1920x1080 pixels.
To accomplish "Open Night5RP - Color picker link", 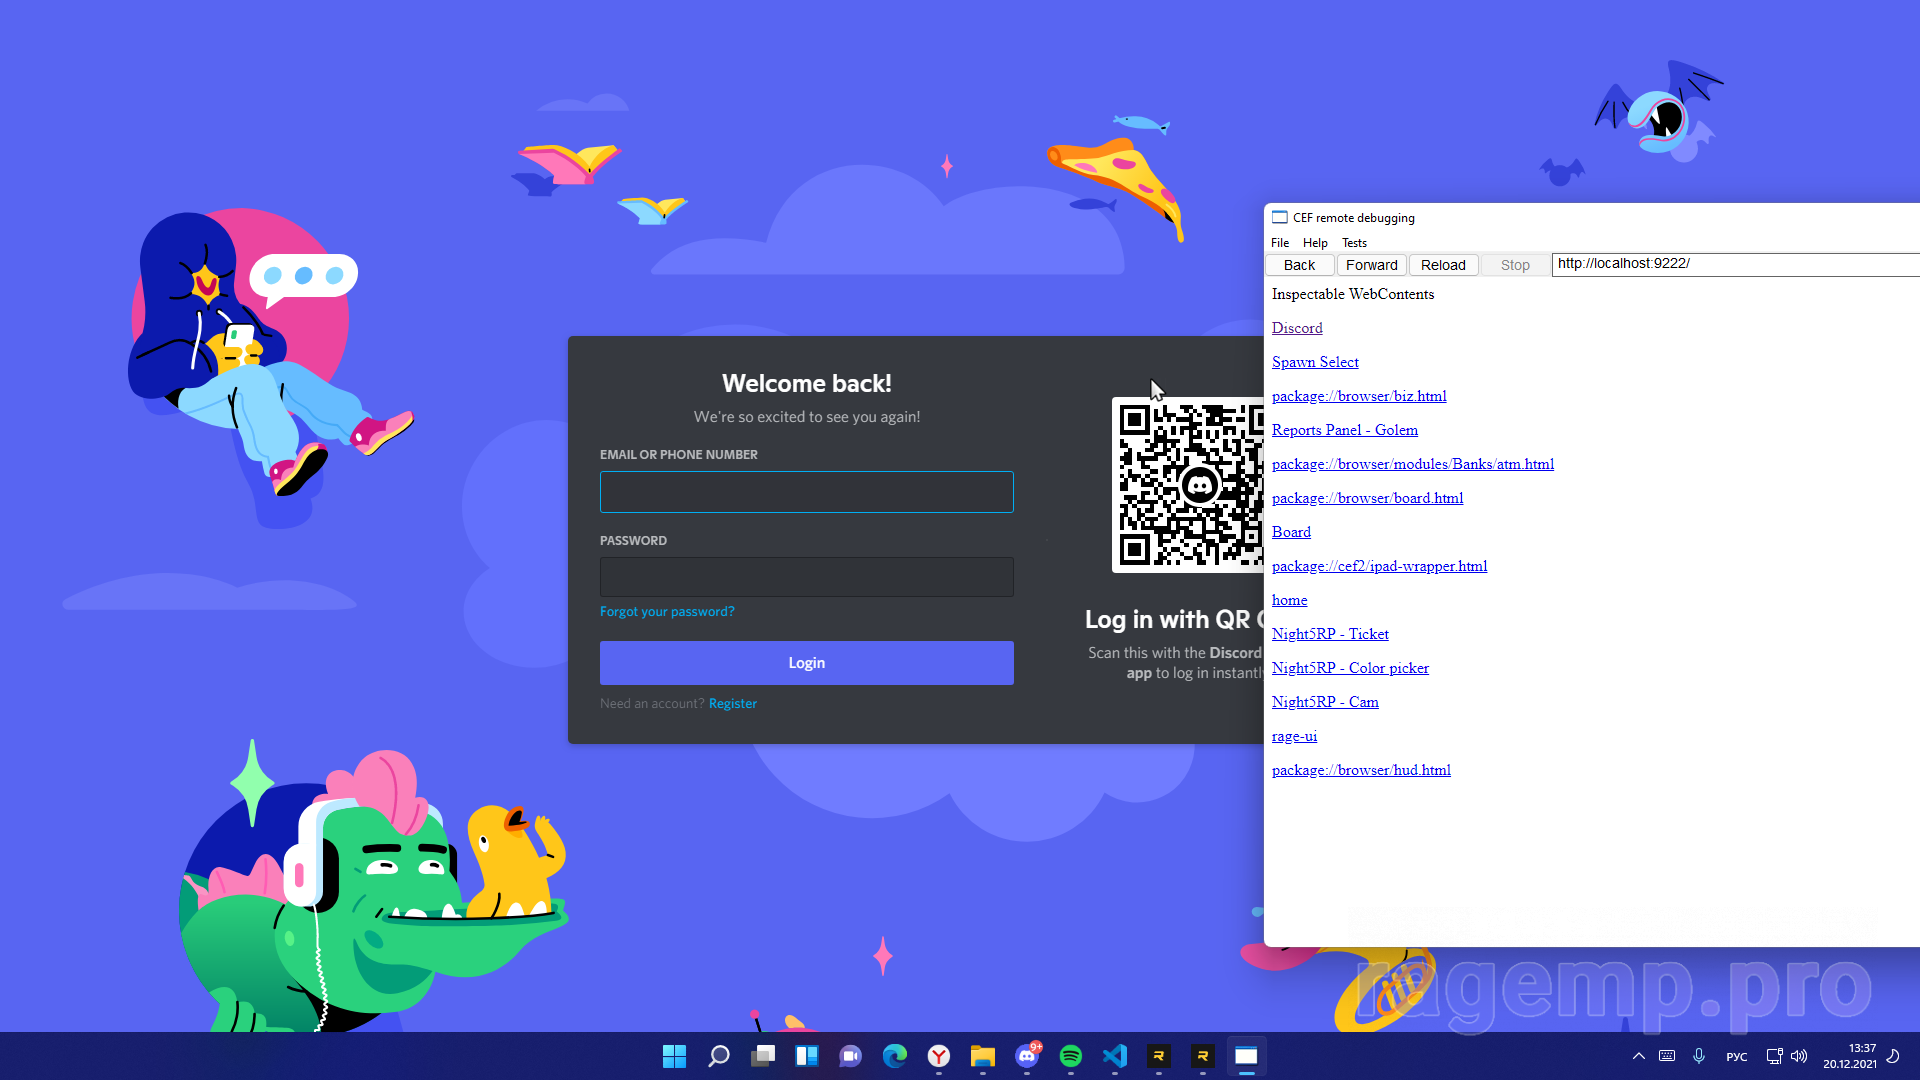I will (1350, 668).
